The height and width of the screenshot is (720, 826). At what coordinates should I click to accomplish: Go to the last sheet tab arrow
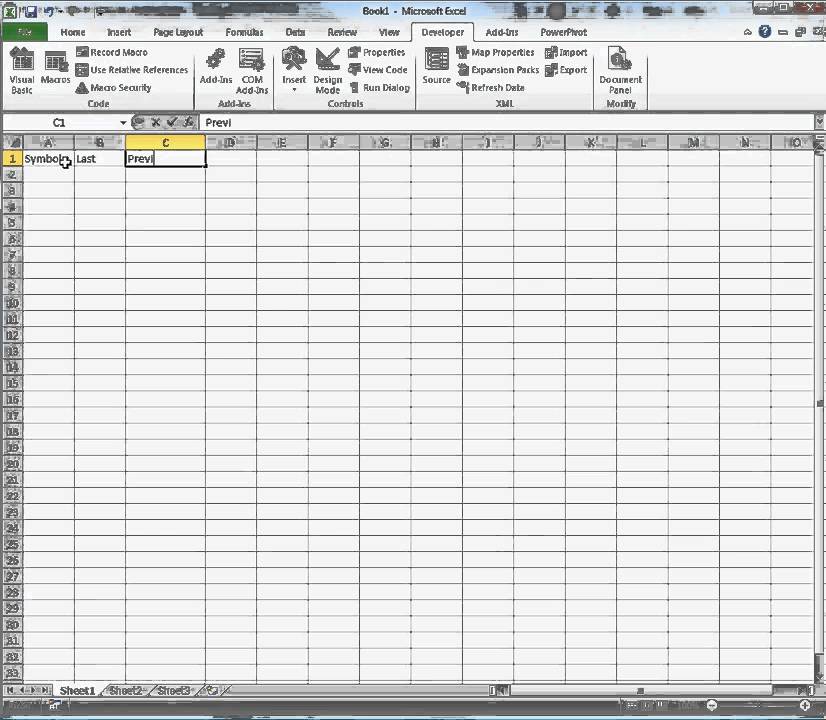46,690
